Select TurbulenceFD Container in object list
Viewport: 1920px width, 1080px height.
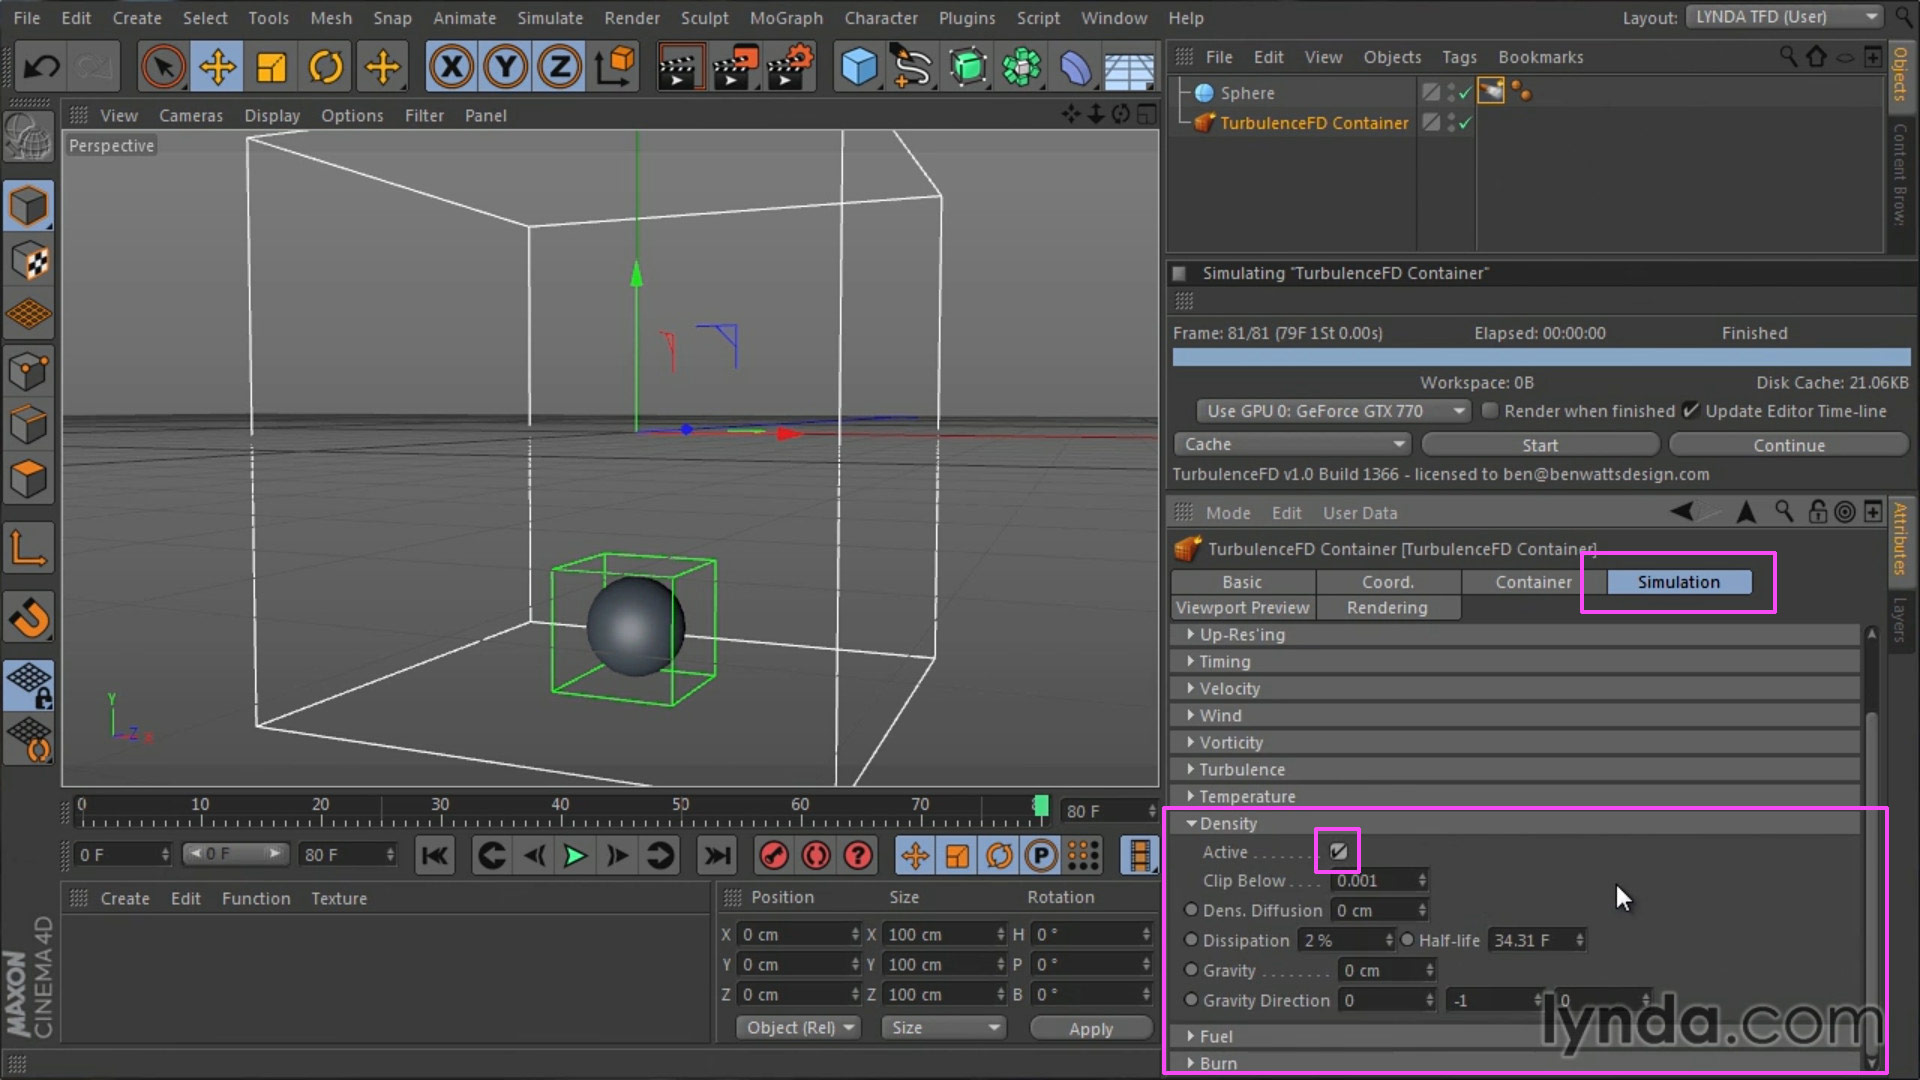pyautogui.click(x=1313, y=123)
